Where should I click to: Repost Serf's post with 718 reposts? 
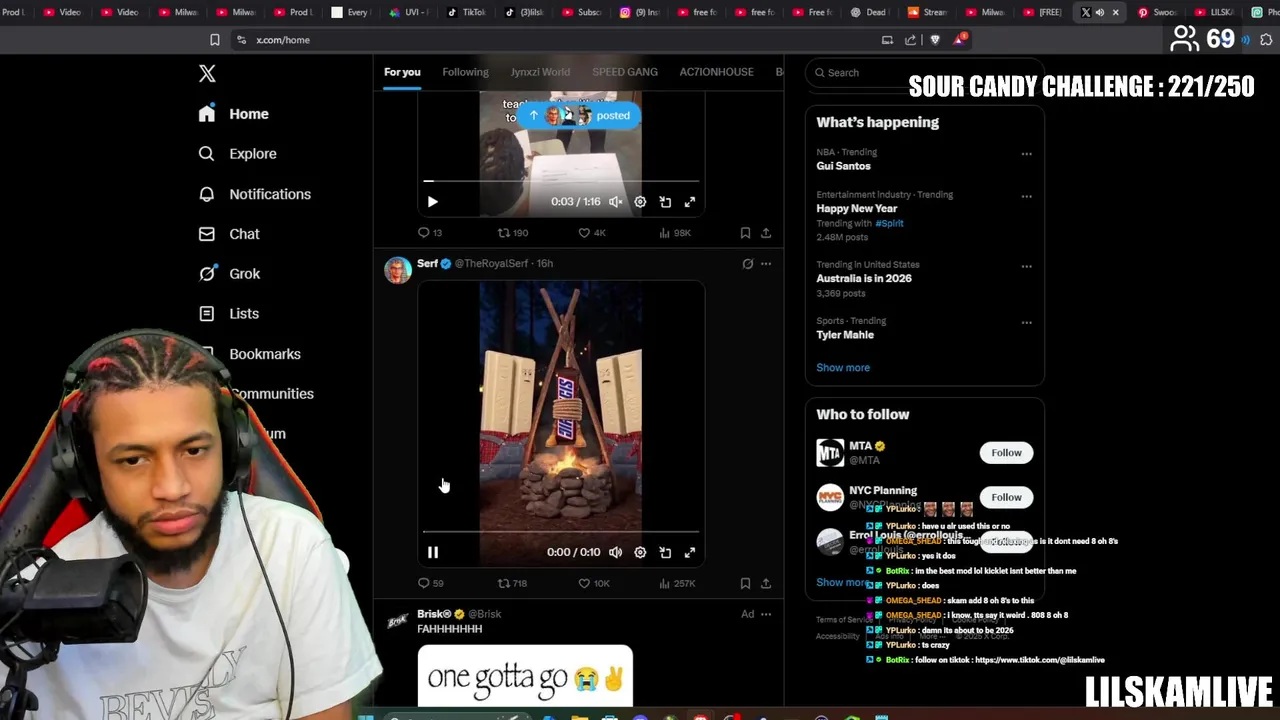click(x=513, y=583)
